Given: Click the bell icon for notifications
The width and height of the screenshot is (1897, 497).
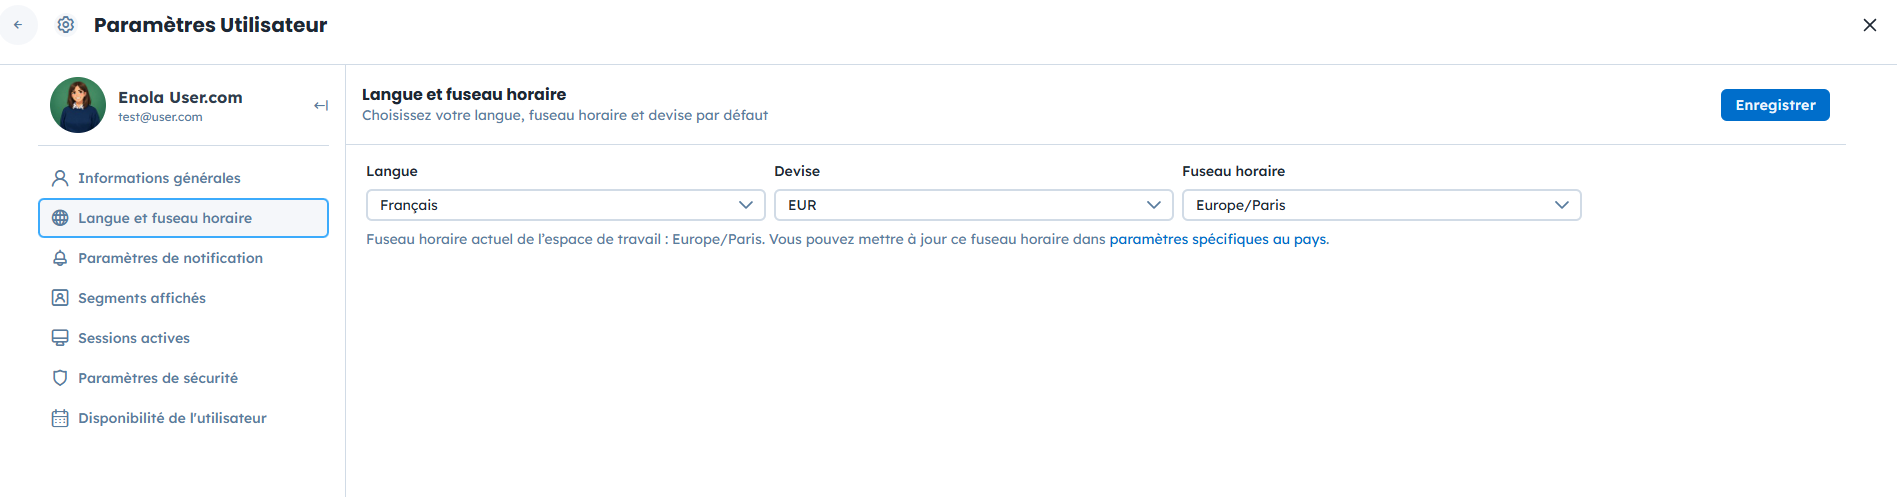Looking at the screenshot, I should tap(60, 258).
